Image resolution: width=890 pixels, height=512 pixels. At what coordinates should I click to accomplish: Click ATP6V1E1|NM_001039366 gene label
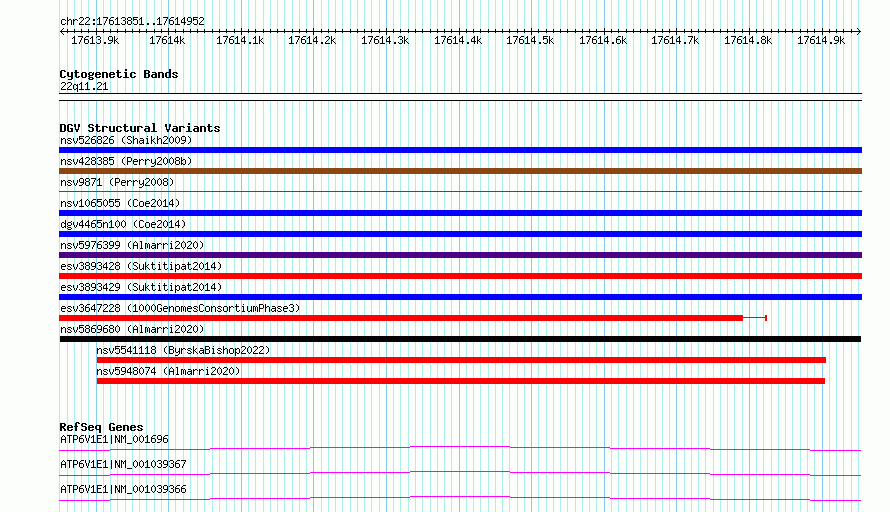coord(123,489)
